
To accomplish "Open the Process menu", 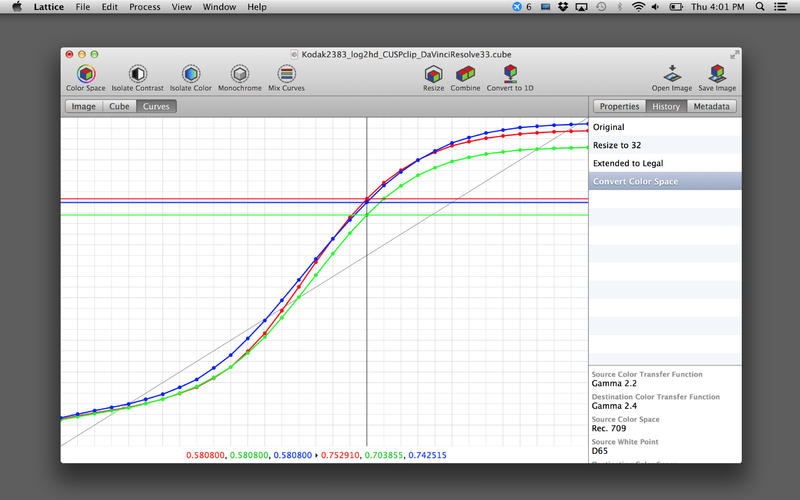I will point(144,7).
